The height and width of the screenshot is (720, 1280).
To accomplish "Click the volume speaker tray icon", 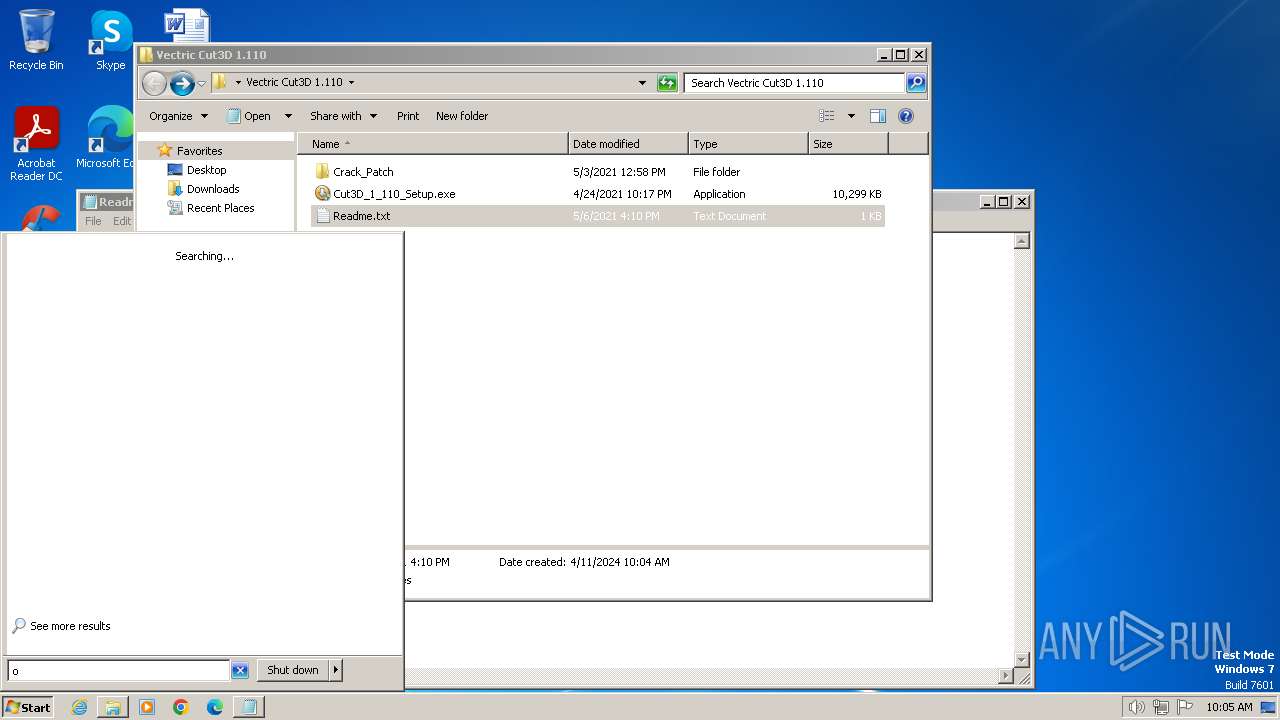I will pos(1136,707).
